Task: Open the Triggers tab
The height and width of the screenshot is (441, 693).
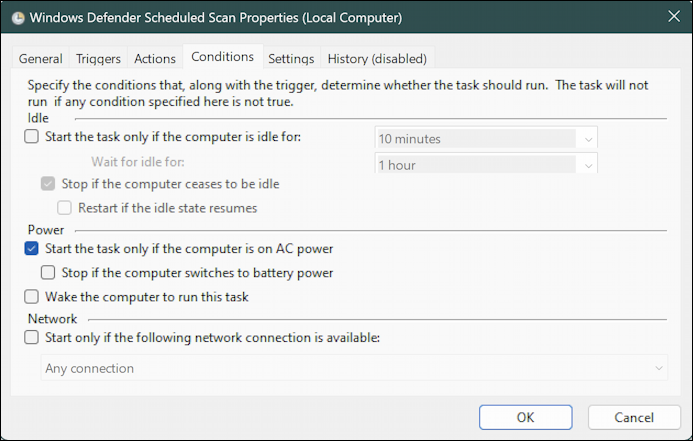Action: 98,58
